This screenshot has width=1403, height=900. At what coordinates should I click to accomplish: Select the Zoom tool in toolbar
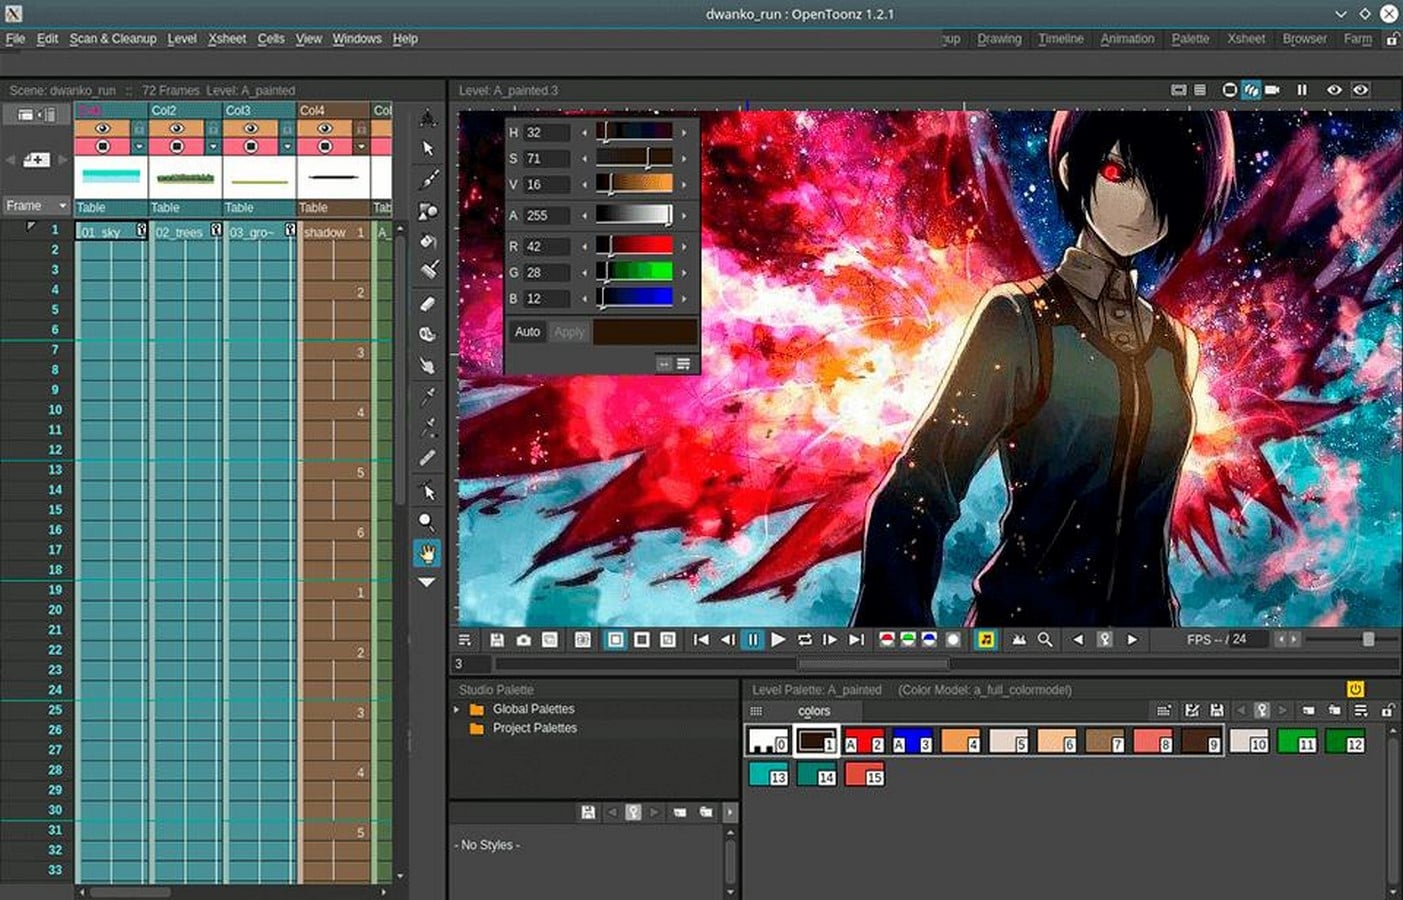427,521
